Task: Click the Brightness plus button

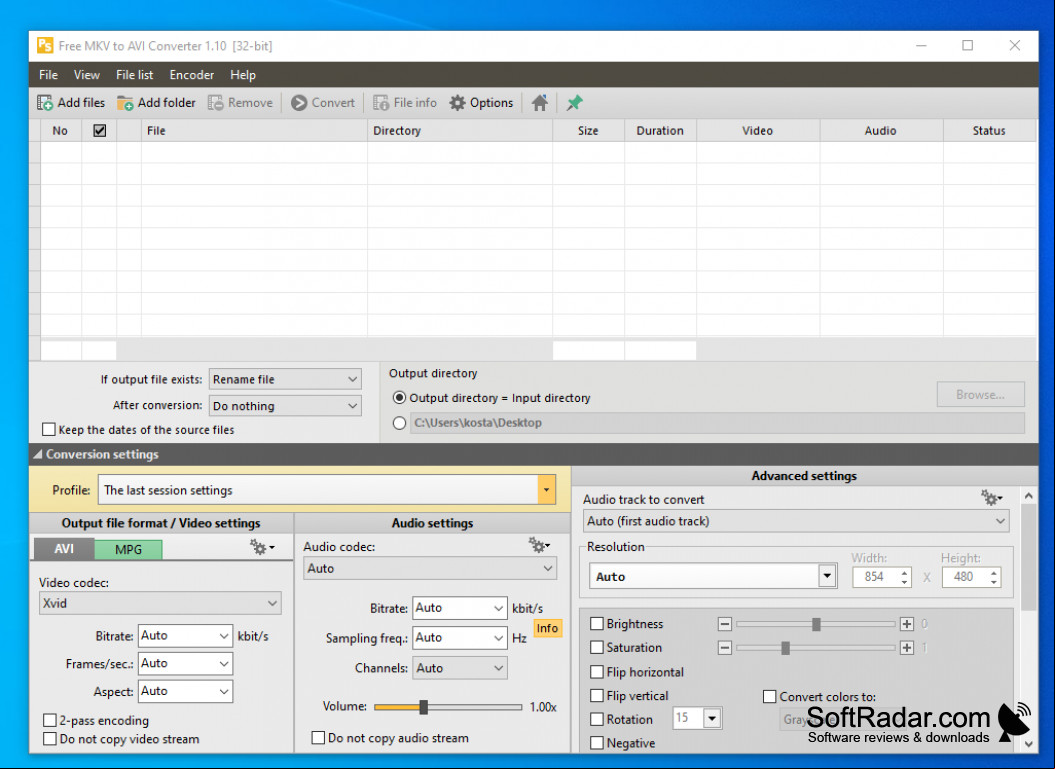Action: pyautogui.click(x=907, y=624)
